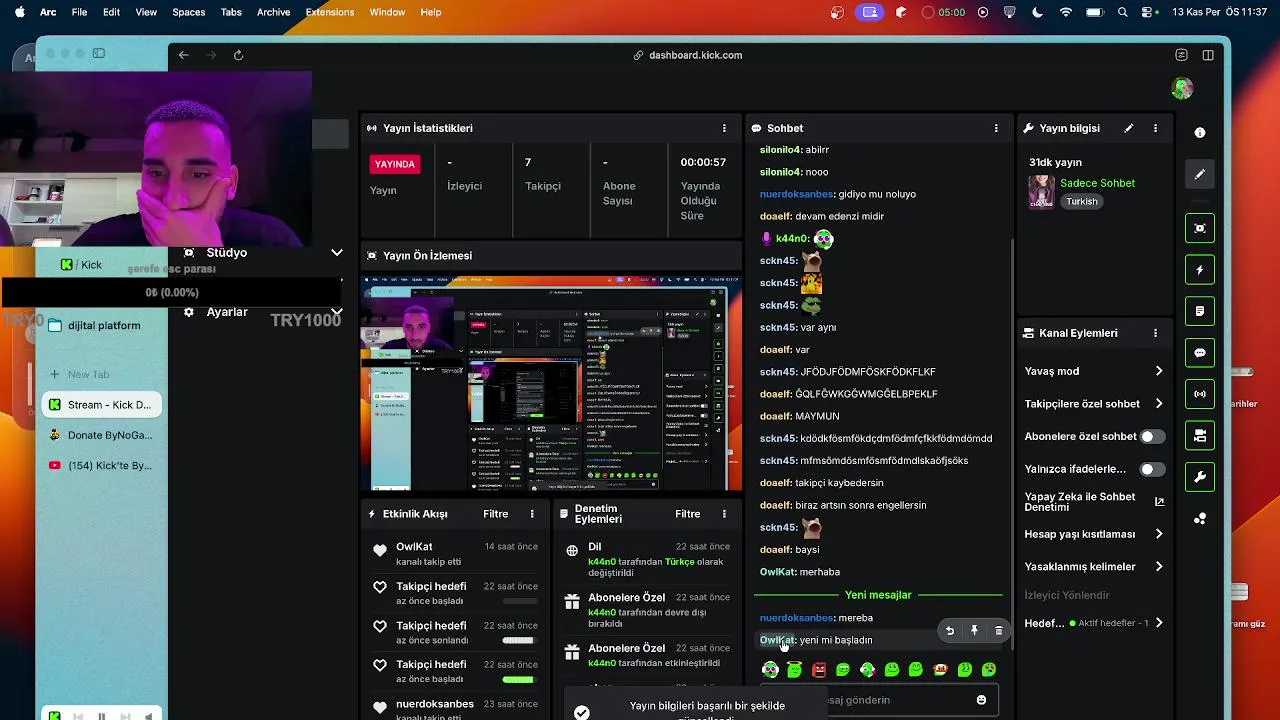Toggle Arc split view icon
The image size is (1280, 720).
tap(1208, 55)
